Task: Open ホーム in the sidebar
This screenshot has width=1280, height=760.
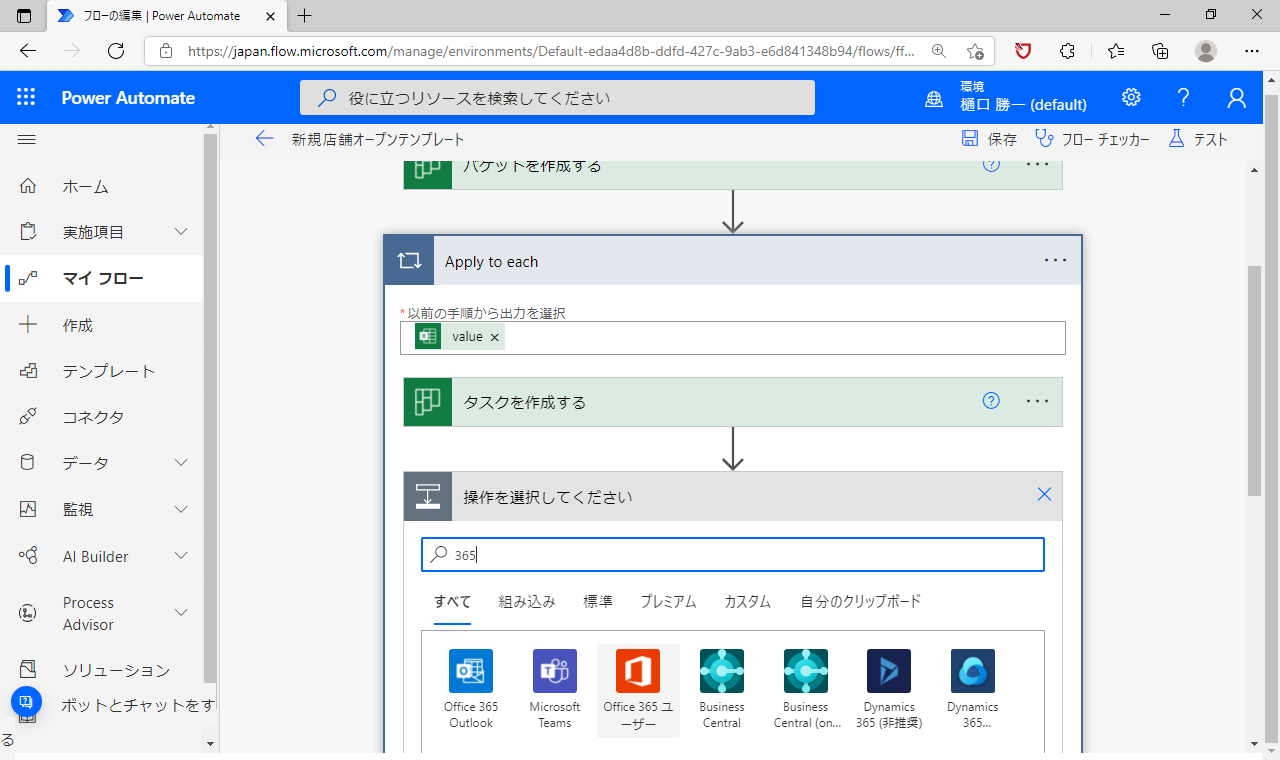Action: tap(86, 187)
